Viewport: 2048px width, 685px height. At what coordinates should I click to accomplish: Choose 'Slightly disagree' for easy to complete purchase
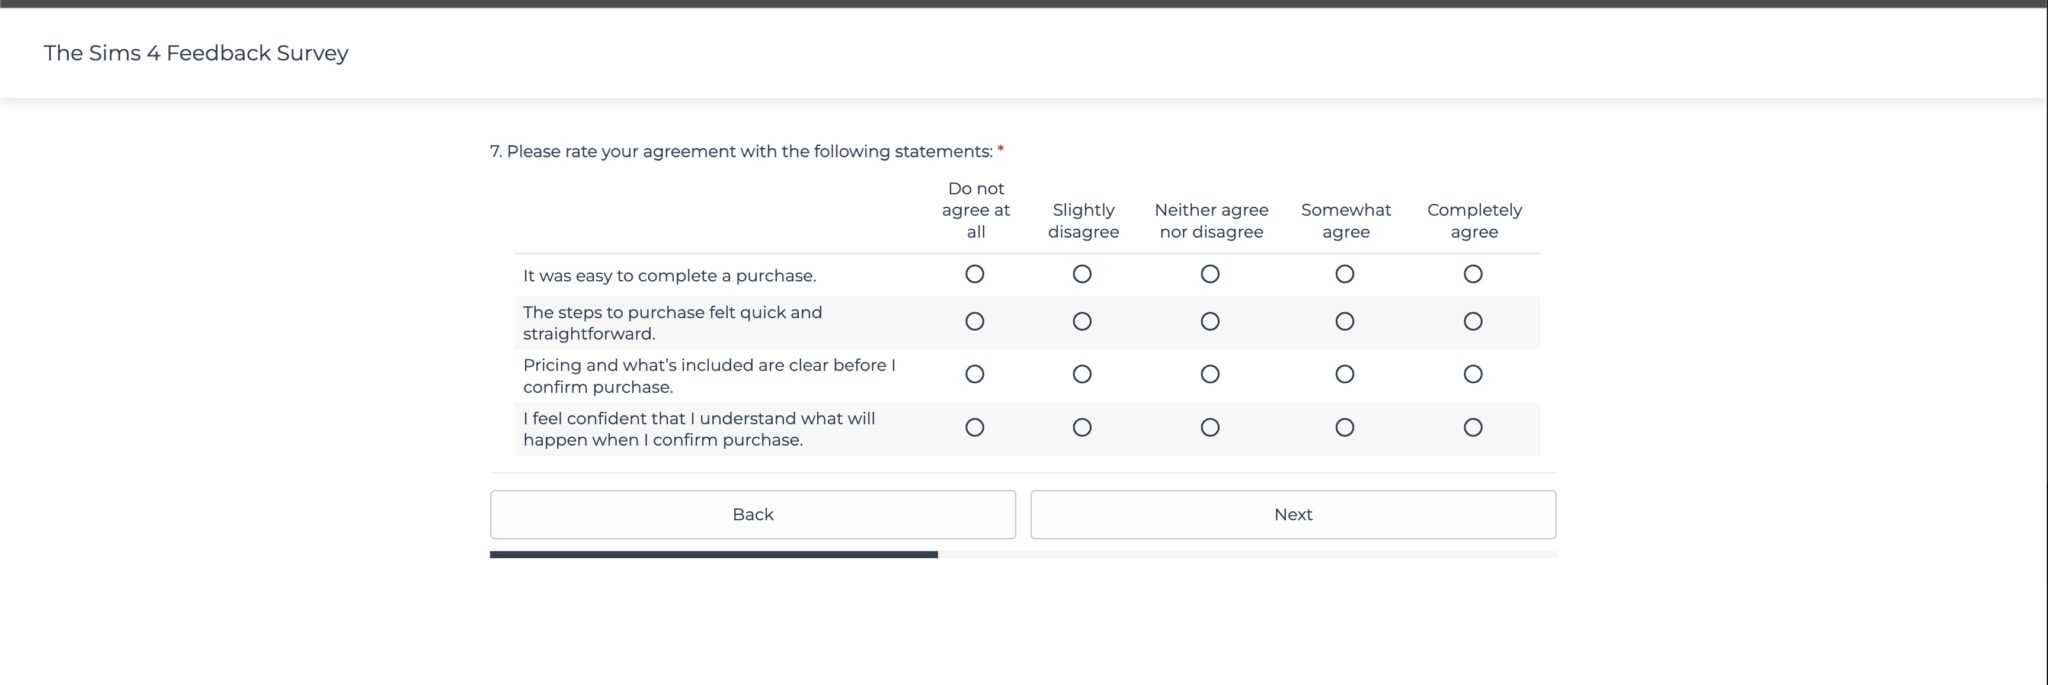(1082, 274)
